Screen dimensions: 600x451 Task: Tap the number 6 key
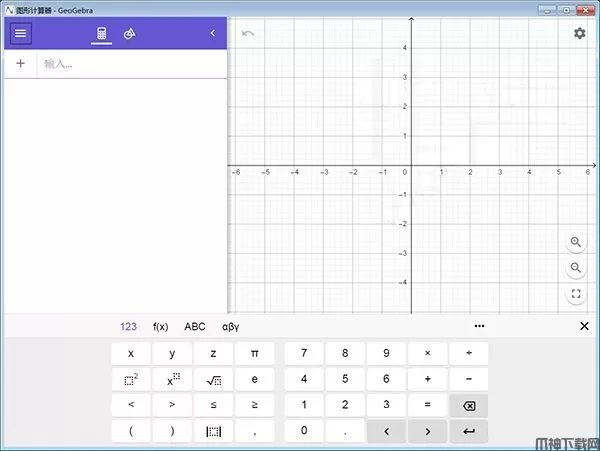386,379
